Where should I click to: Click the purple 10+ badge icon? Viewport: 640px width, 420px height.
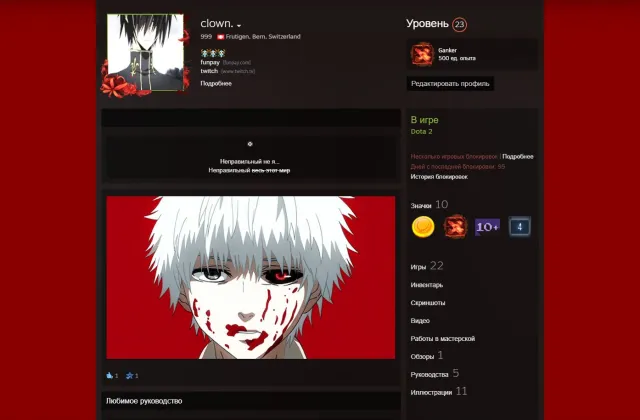(487, 227)
